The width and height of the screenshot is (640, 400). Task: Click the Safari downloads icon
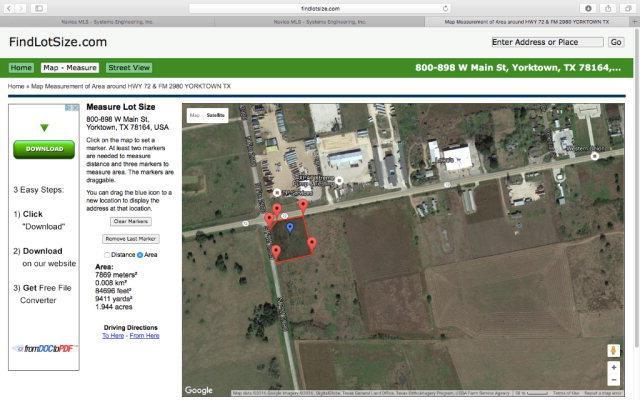tap(588, 8)
